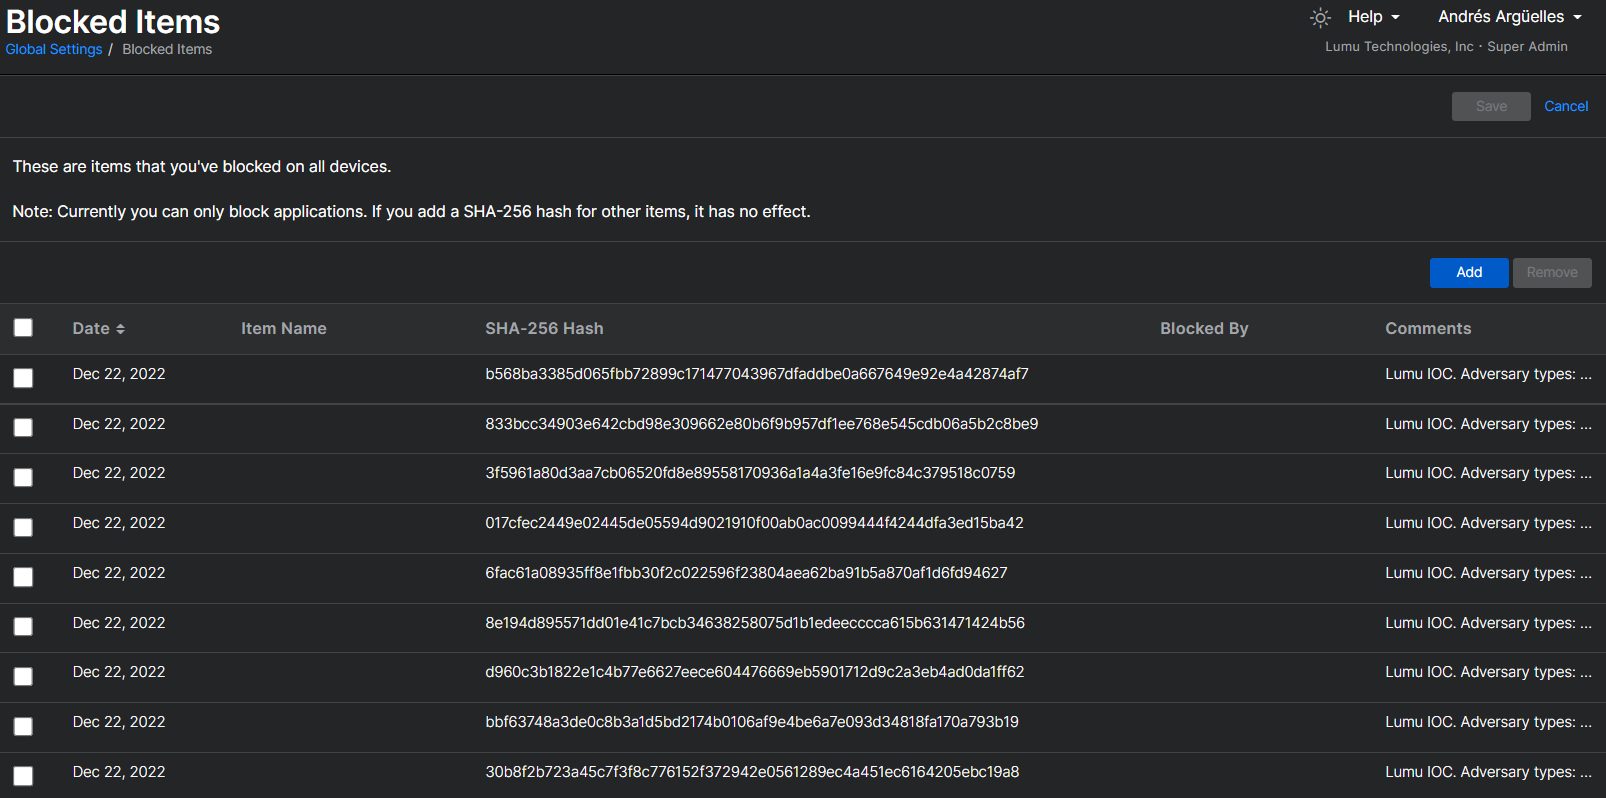1606x798 pixels.
Task: Check the box for hash starting 8e194d89
Action: tap(23, 627)
